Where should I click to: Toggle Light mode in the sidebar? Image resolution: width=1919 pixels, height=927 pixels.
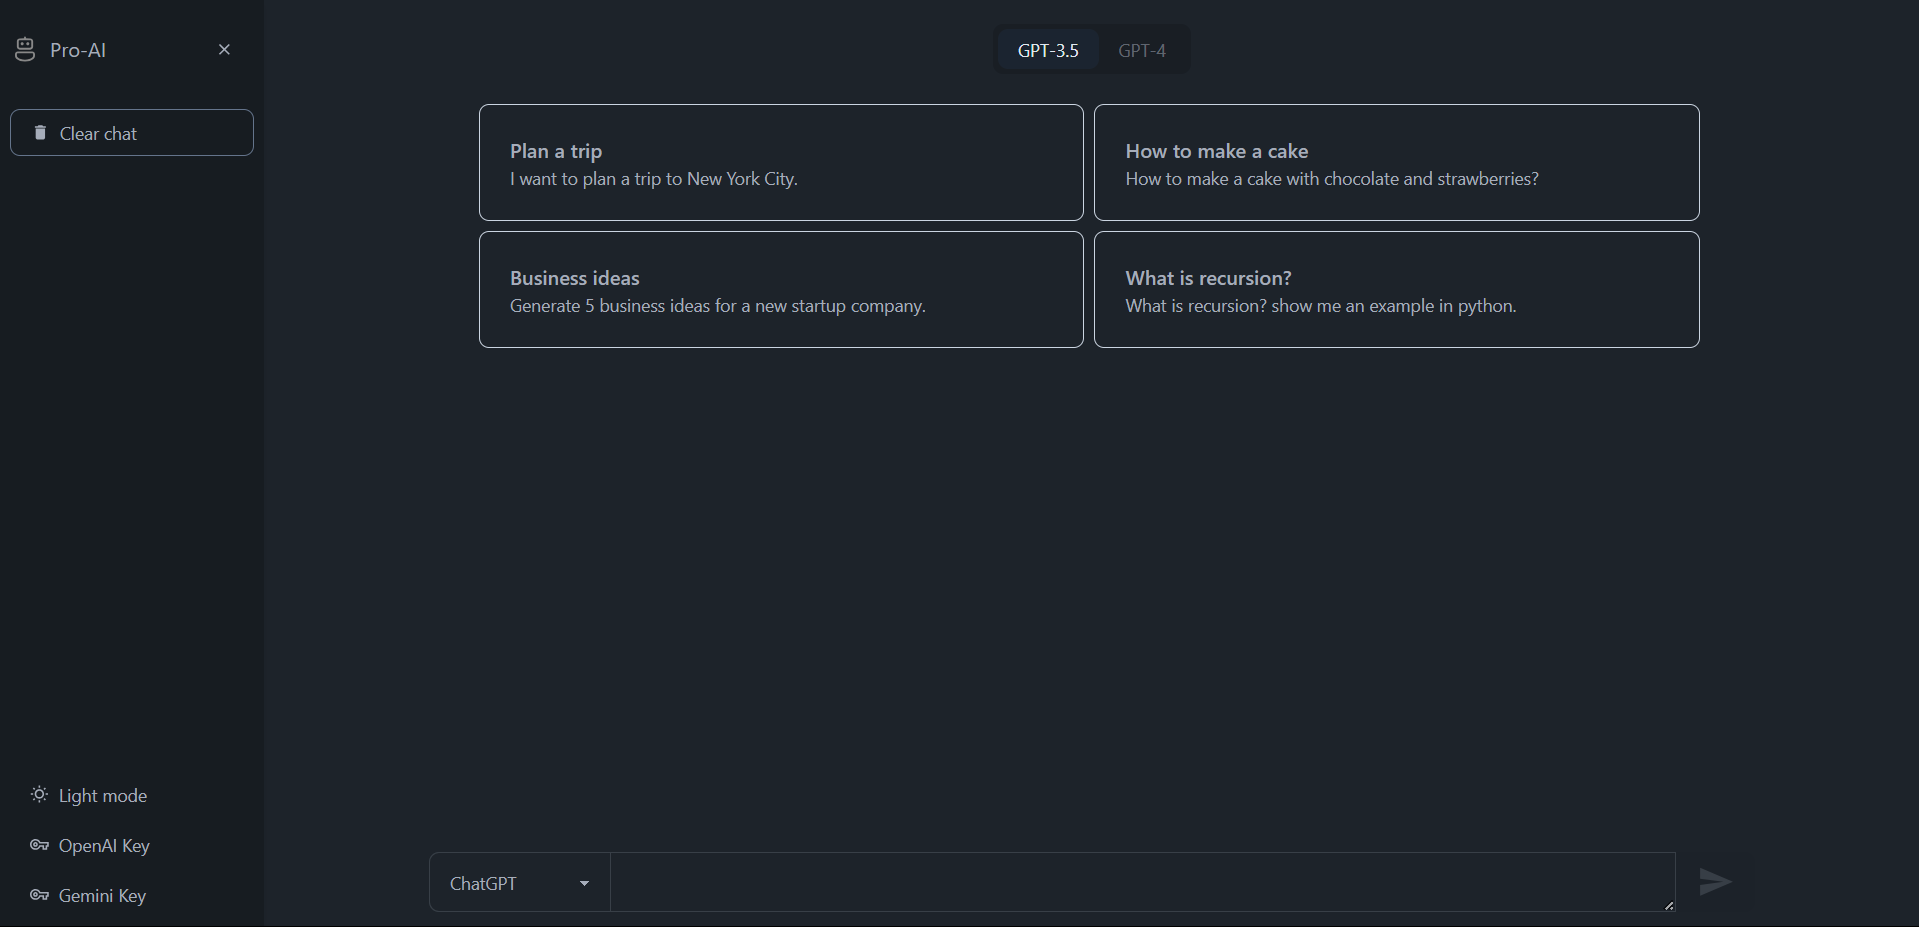(101, 794)
